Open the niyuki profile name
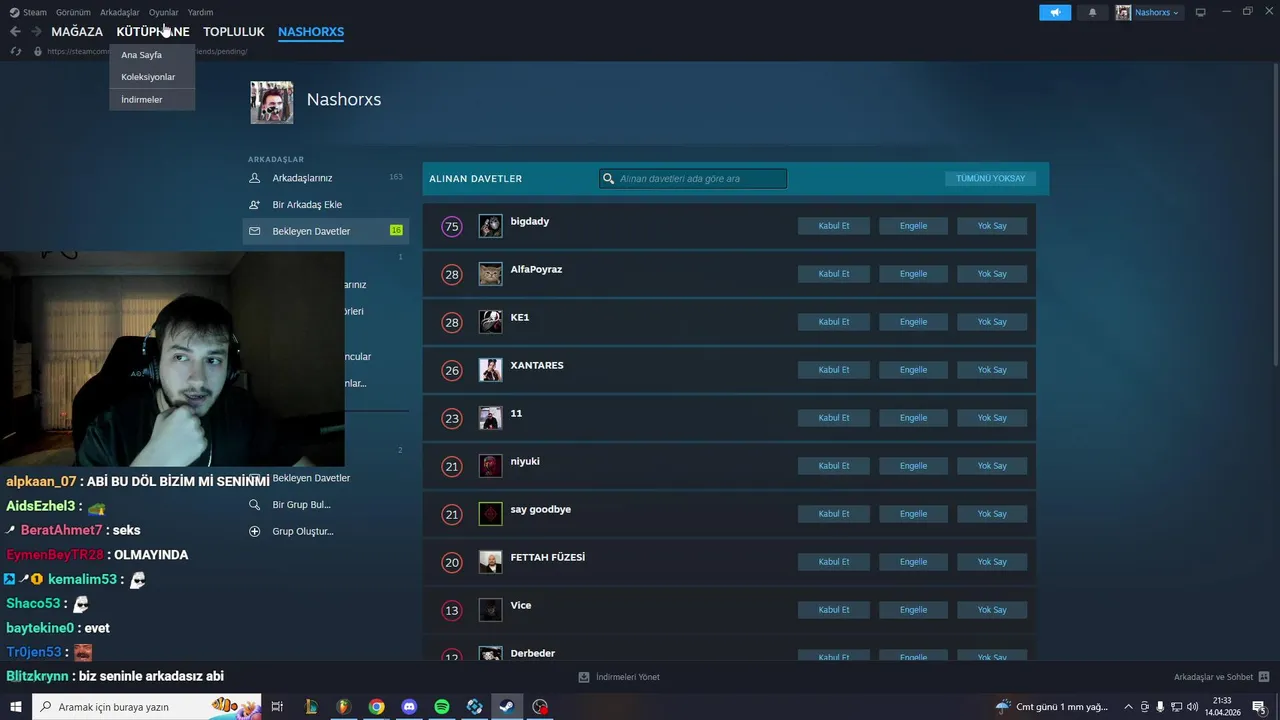The height and width of the screenshot is (720, 1280). coord(525,462)
